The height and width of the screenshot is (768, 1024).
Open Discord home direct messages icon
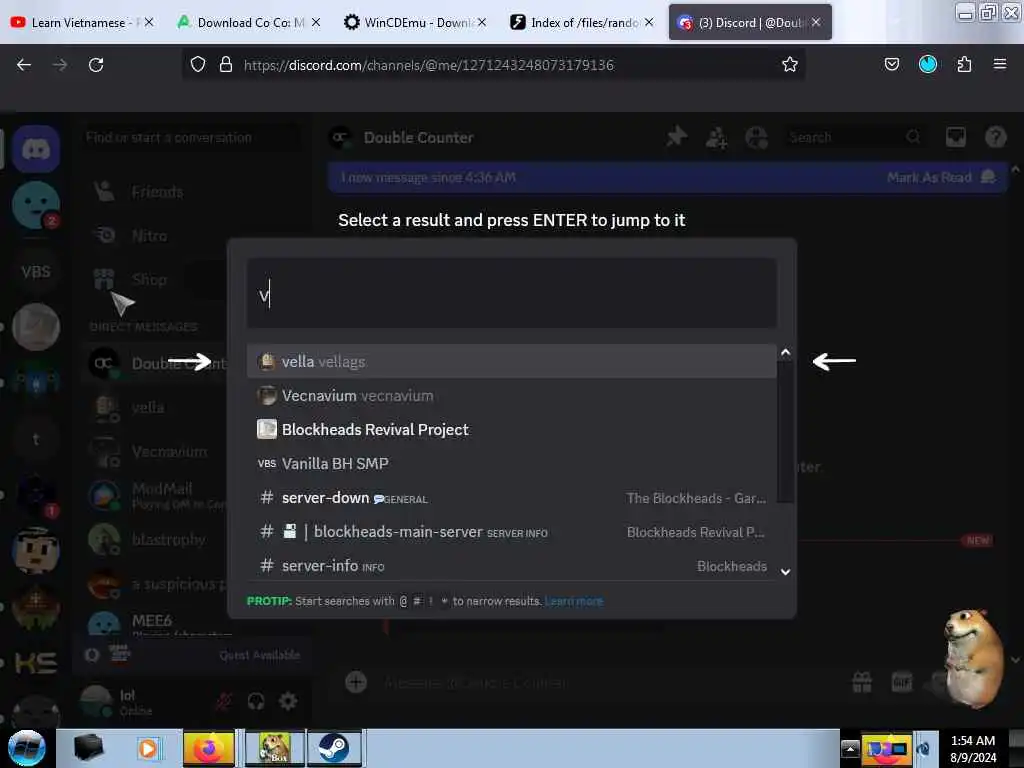pos(36,150)
